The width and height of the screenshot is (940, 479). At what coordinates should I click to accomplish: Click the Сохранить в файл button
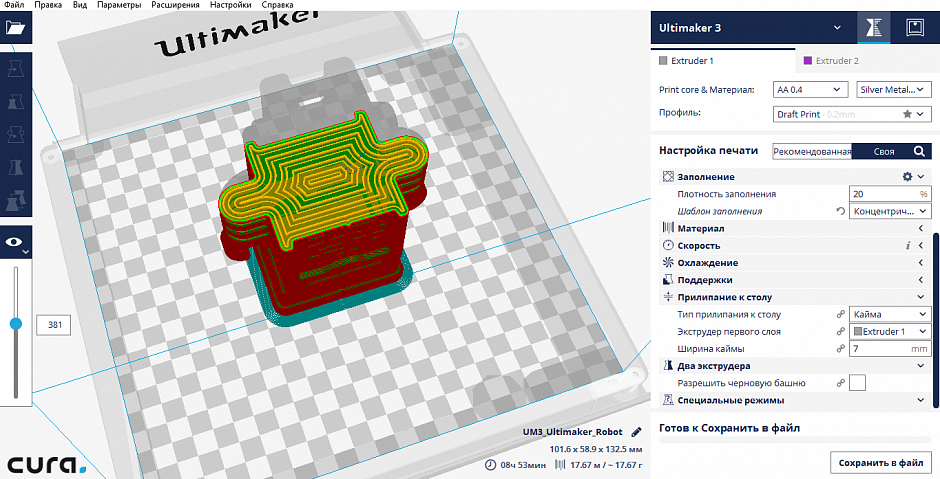click(x=881, y=463)
